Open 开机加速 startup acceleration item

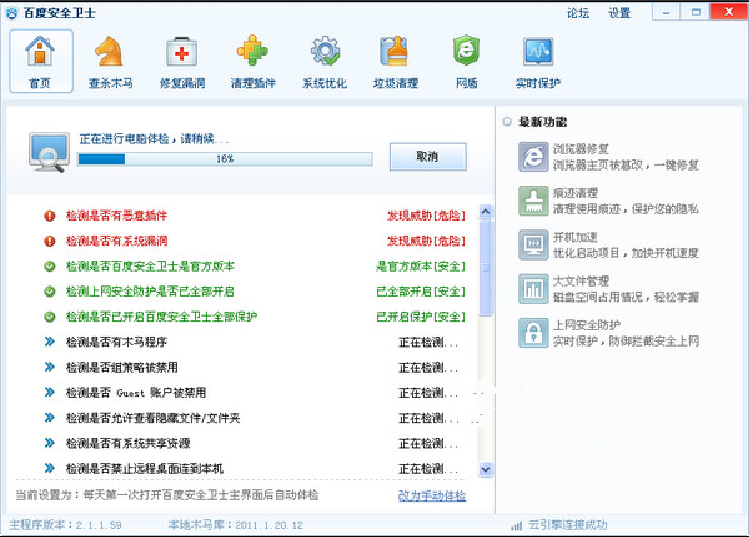tap(608, 245)
